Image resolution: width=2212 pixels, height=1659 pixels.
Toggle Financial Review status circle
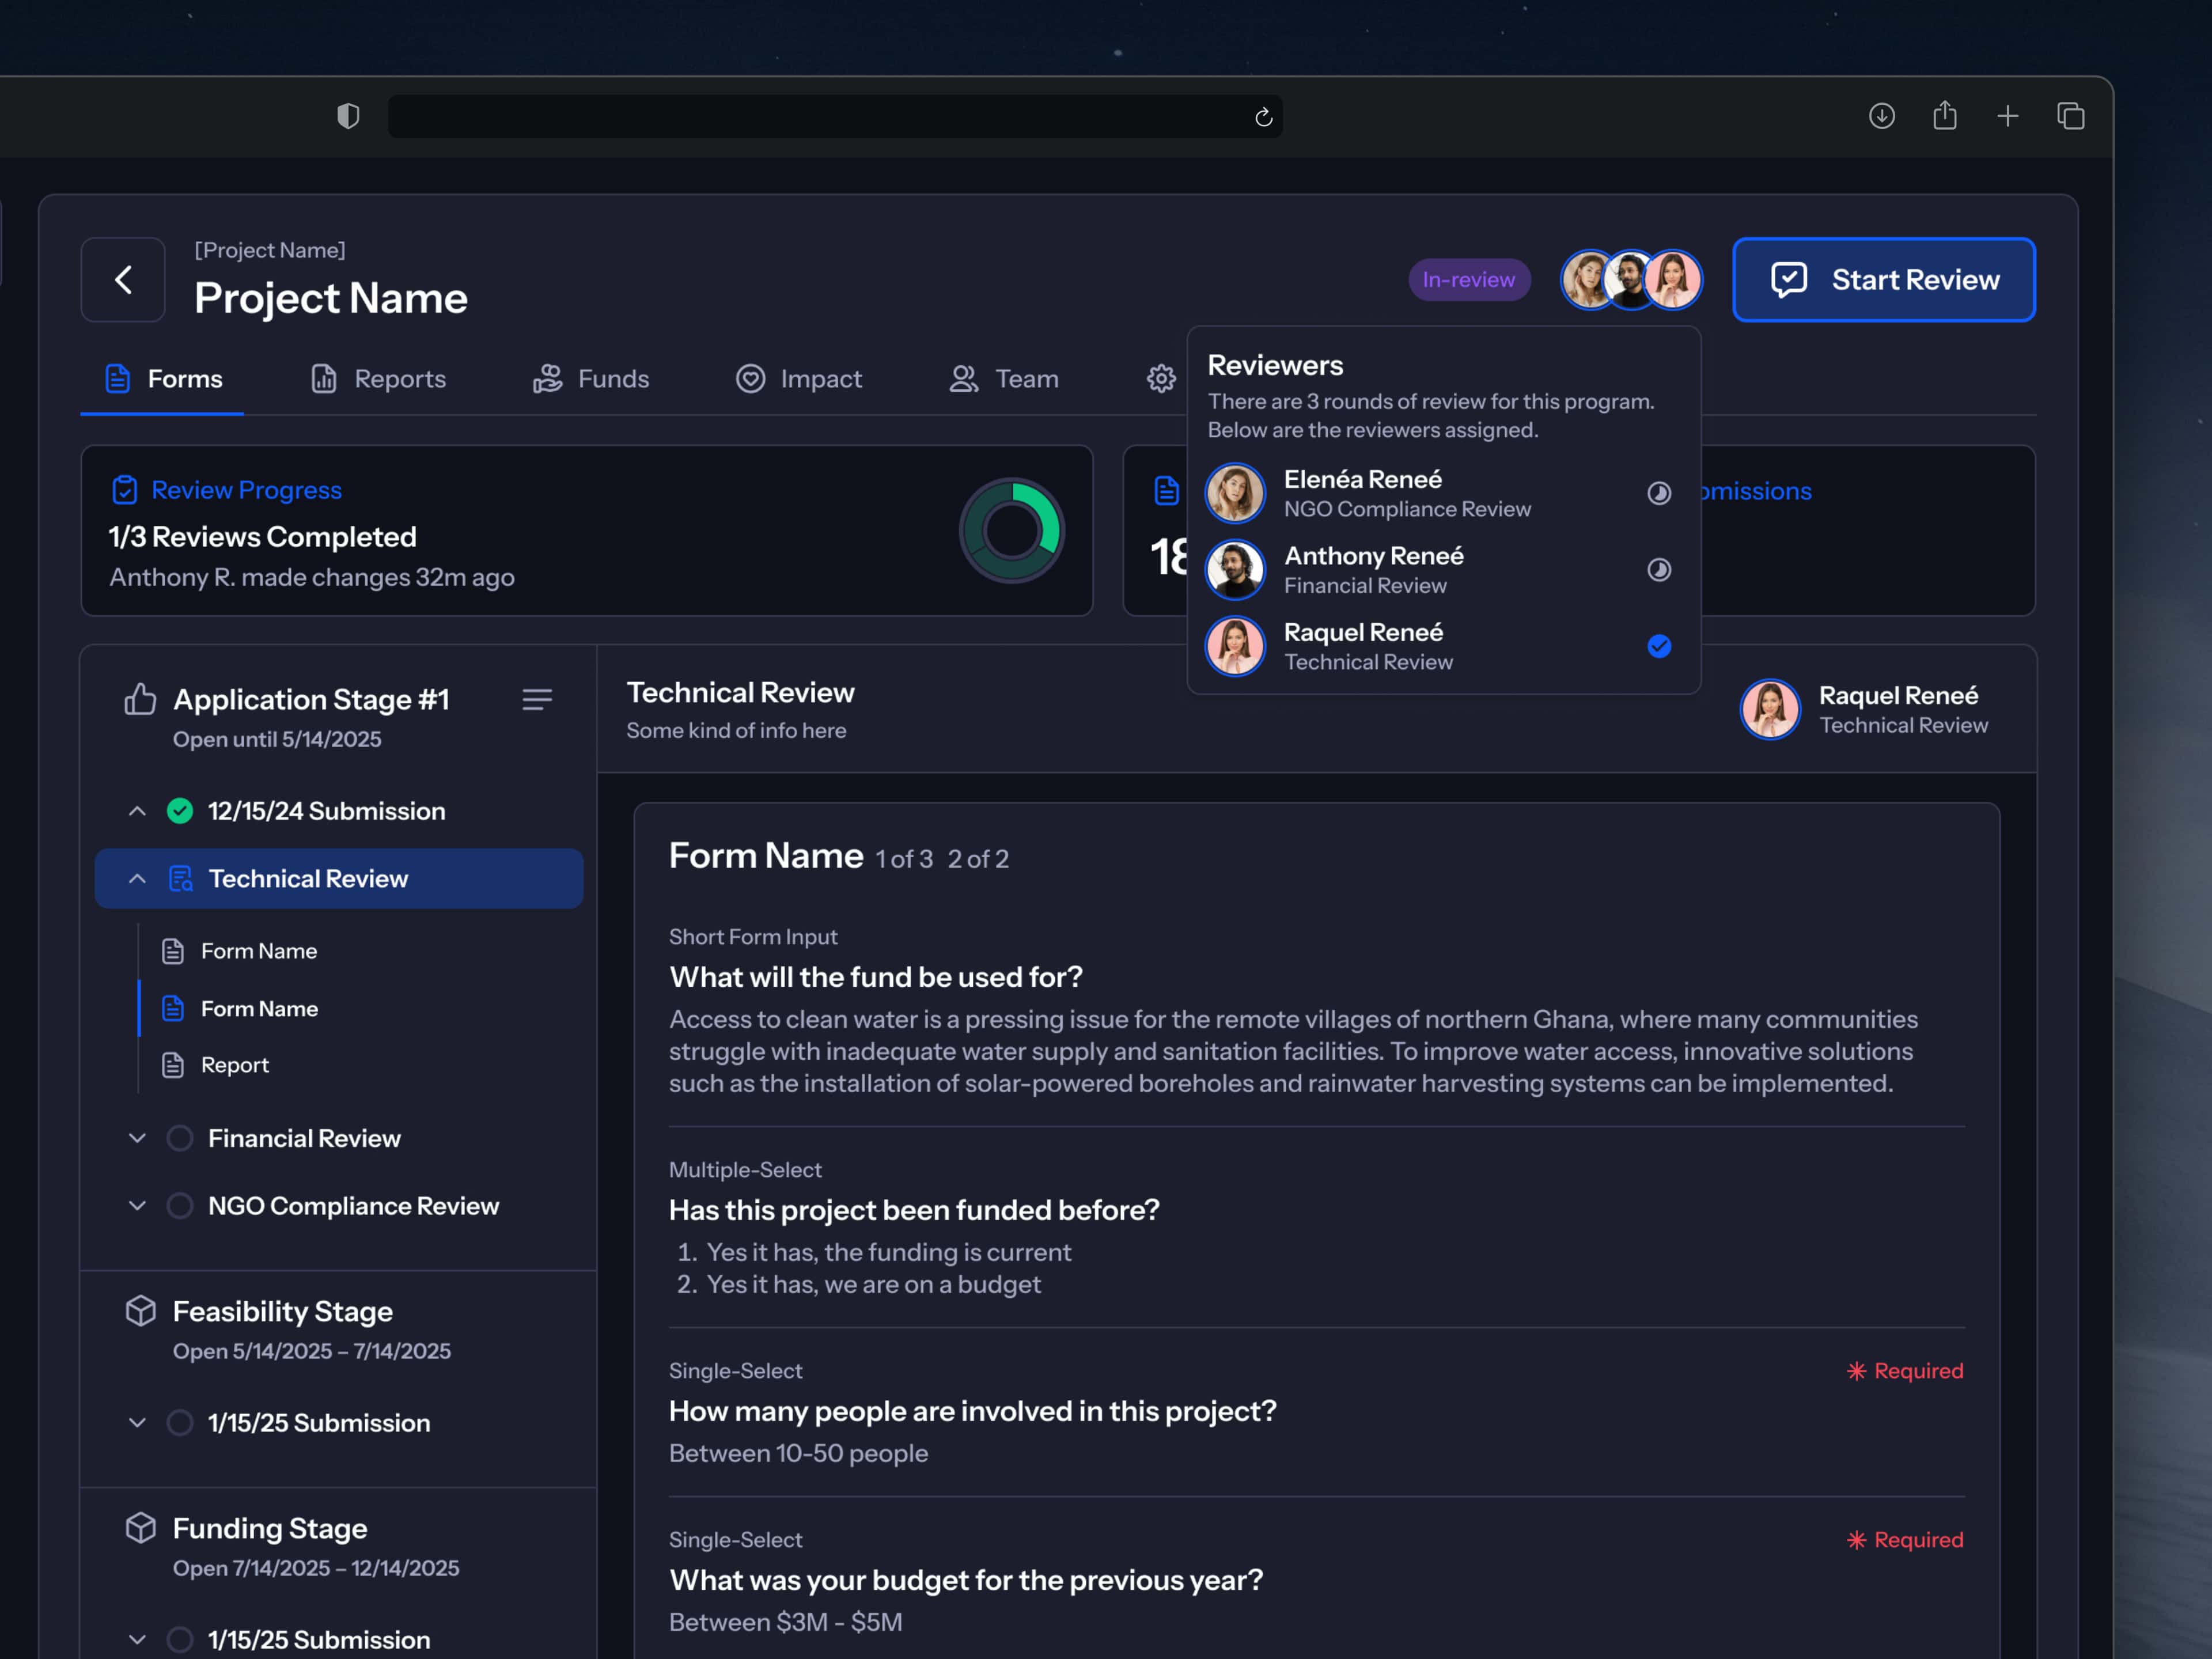(180, 1138)
